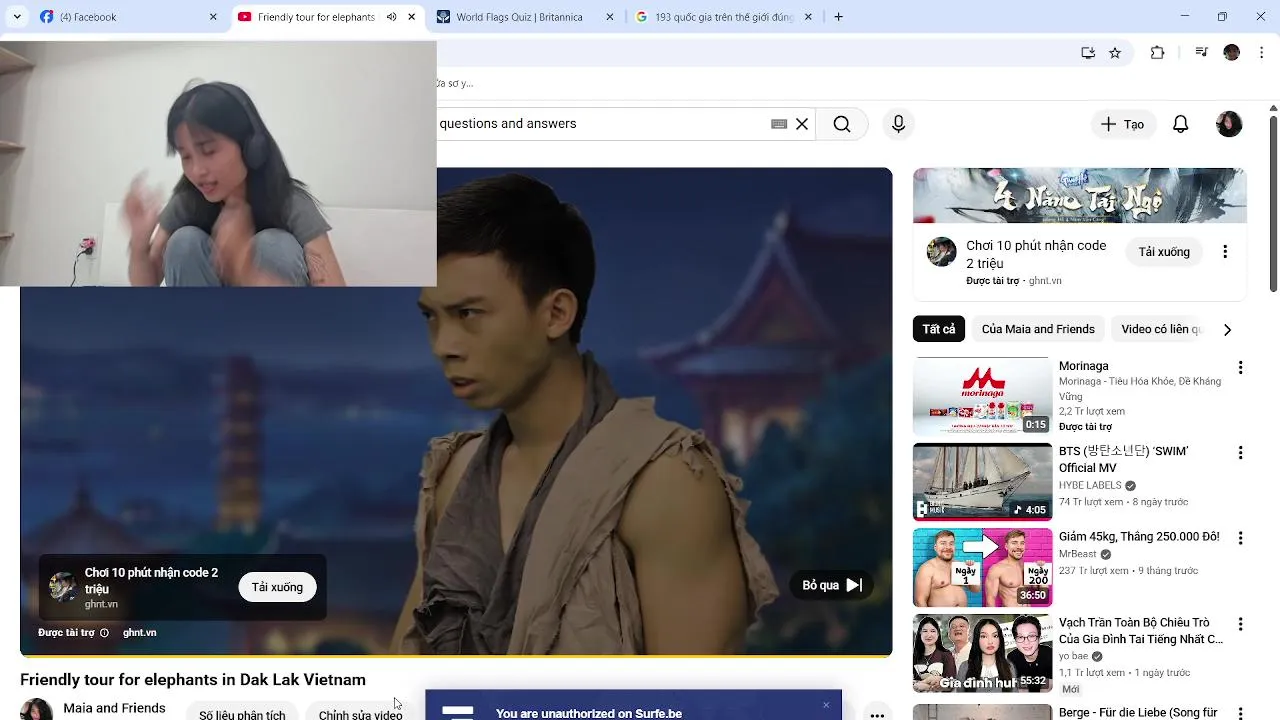The height and width of the screenshot is (720, 1280).
Task: Switch to World Flags Quiz Britannica tab
Action: [x=518, y=17]
